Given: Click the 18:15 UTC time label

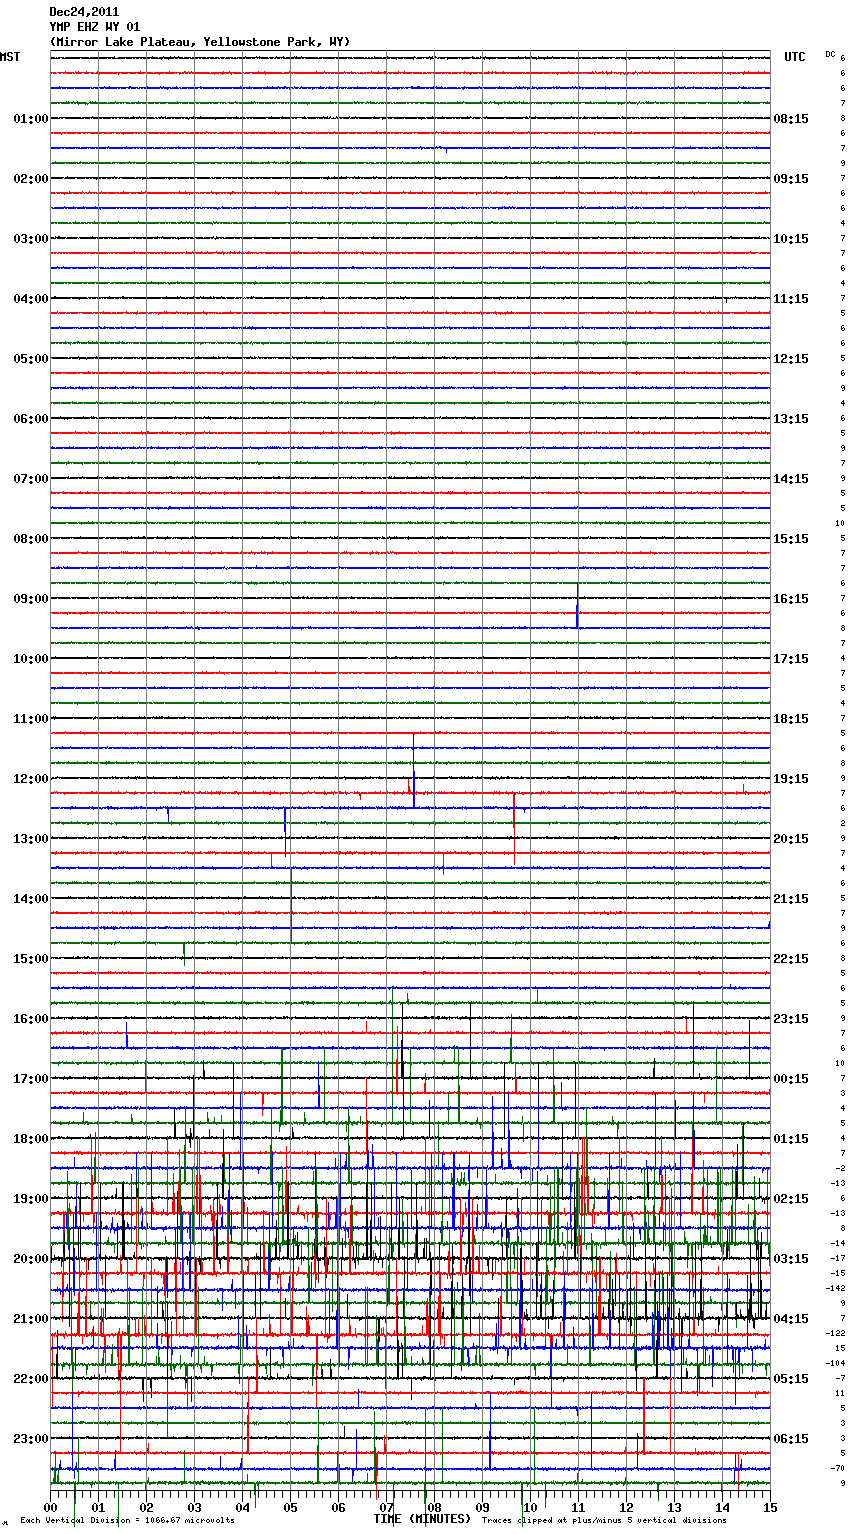Looking at the screenshot, I should click(791, 719).
